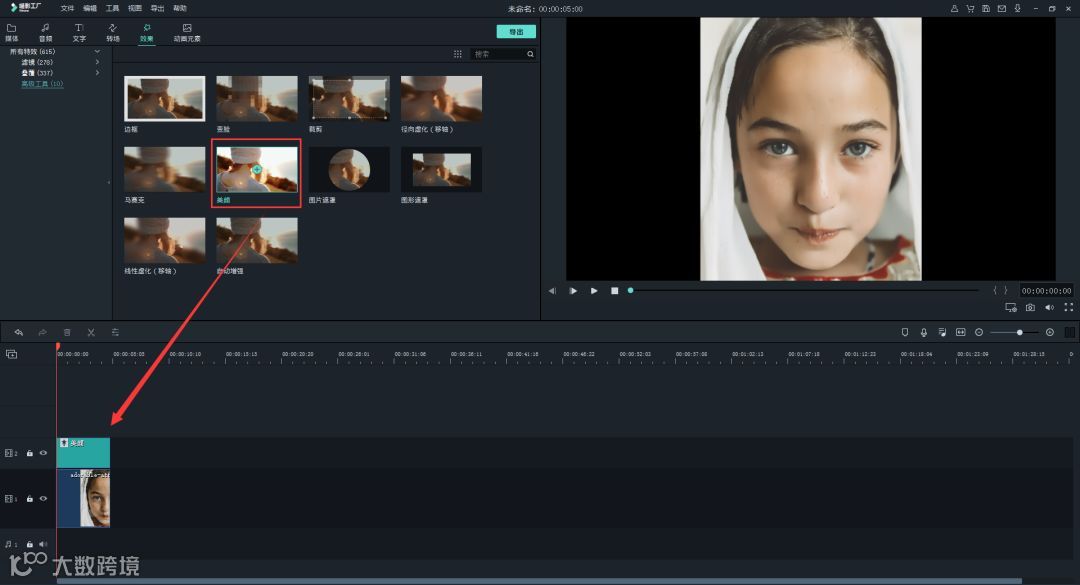Click the microphone voiceover record icon

point(923,332)
